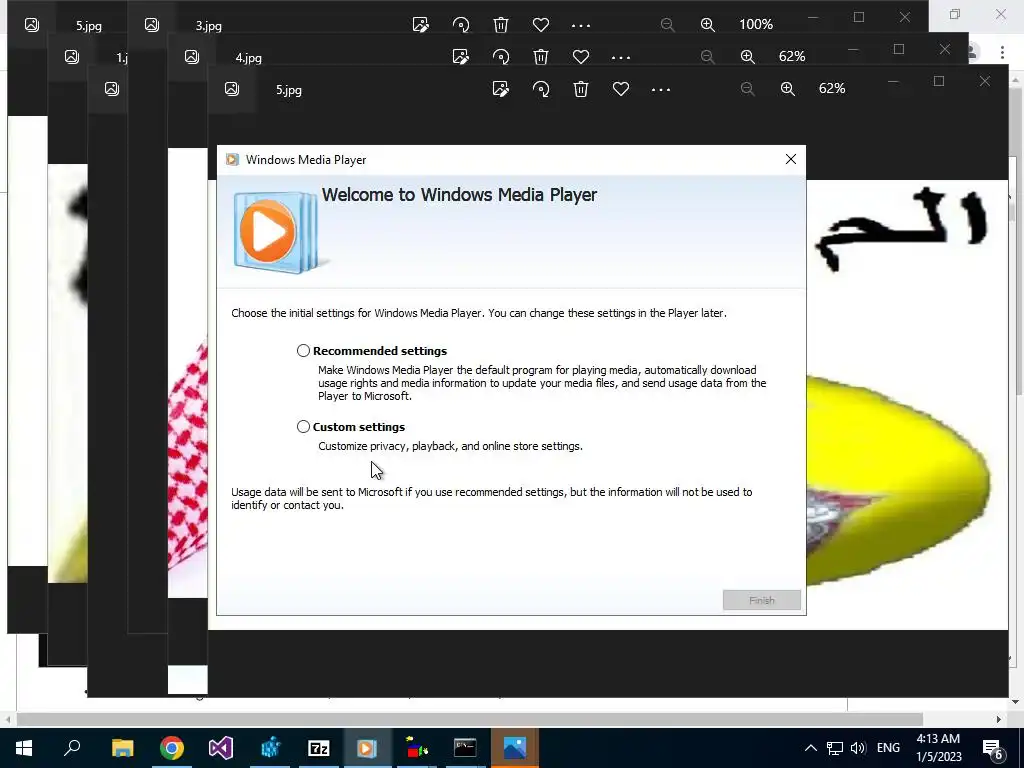Open volume control in system tray
Image resolution: width=1024 pixels, height=768 pixels.
click(858, 748)
